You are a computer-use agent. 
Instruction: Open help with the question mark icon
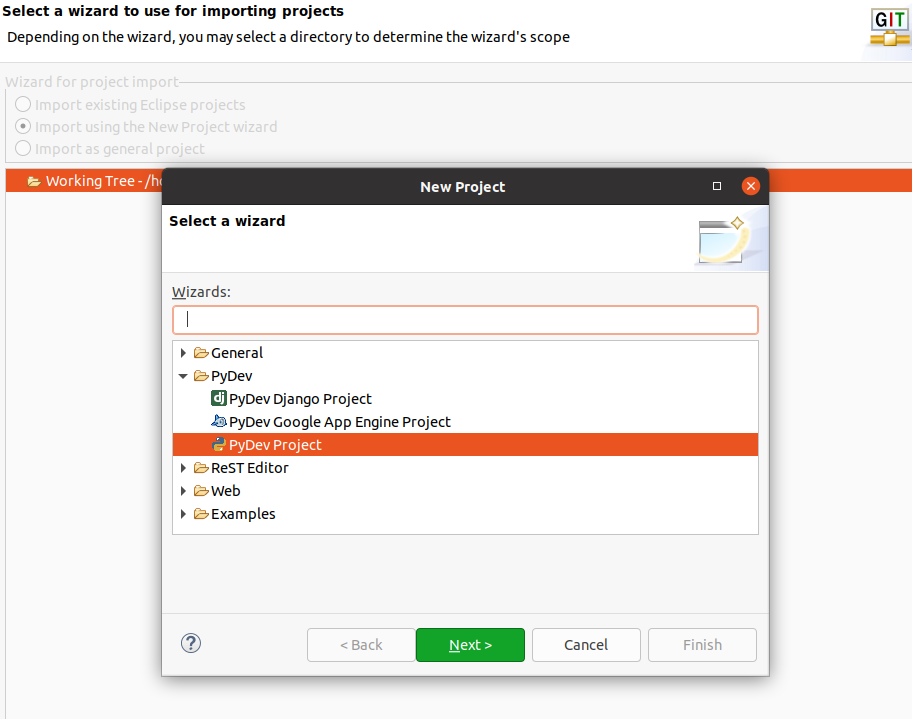point(191,644)
